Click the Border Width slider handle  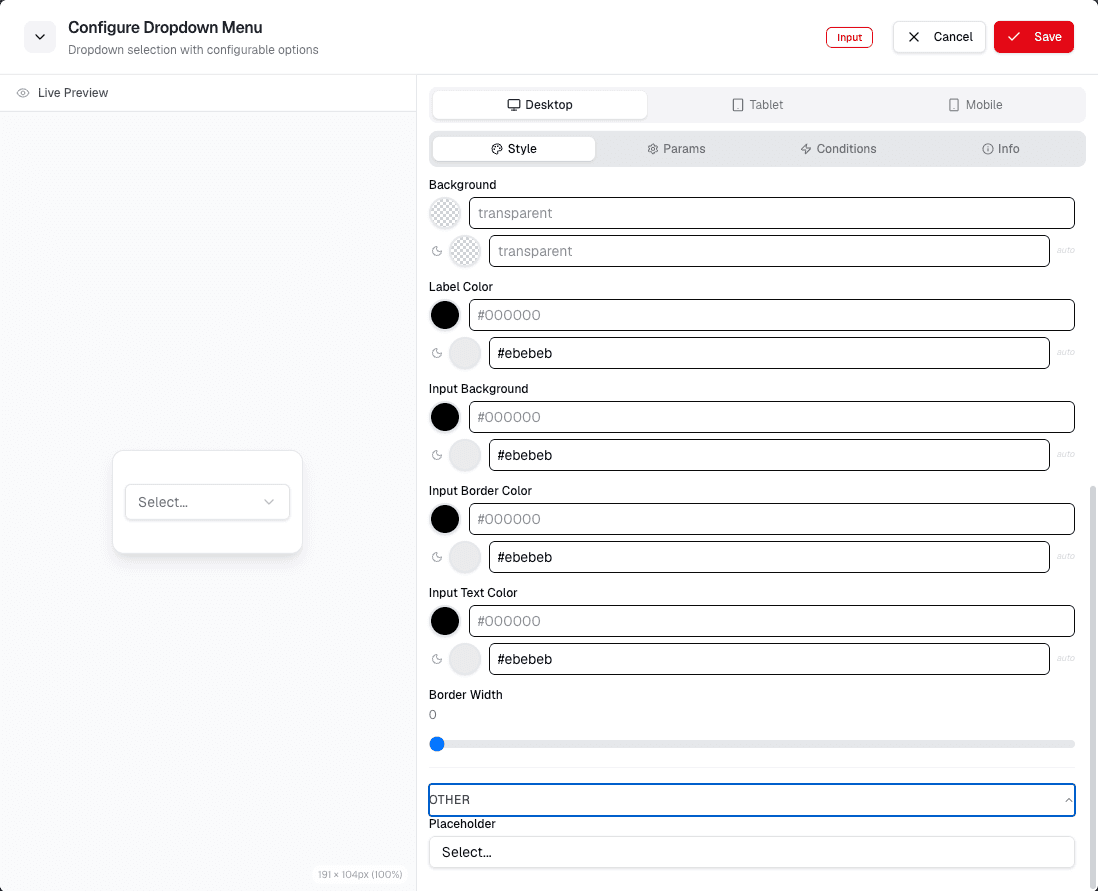437,744
